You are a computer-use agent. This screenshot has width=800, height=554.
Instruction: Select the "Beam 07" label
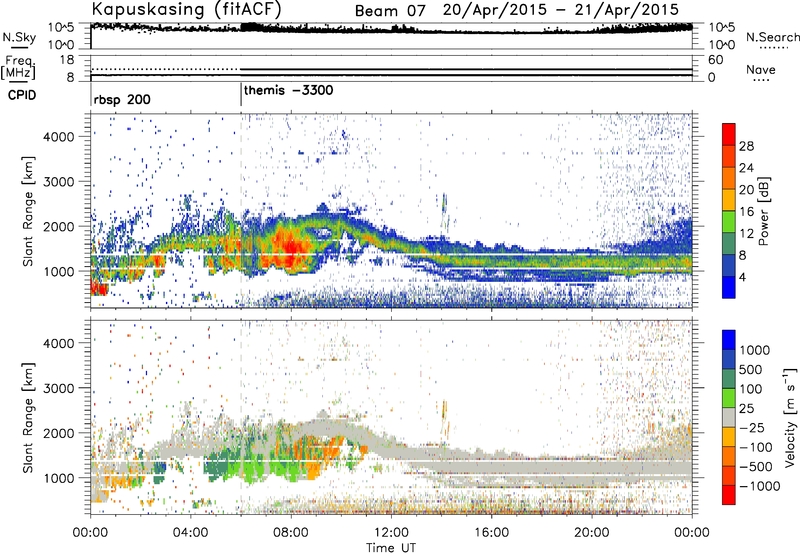390,11
